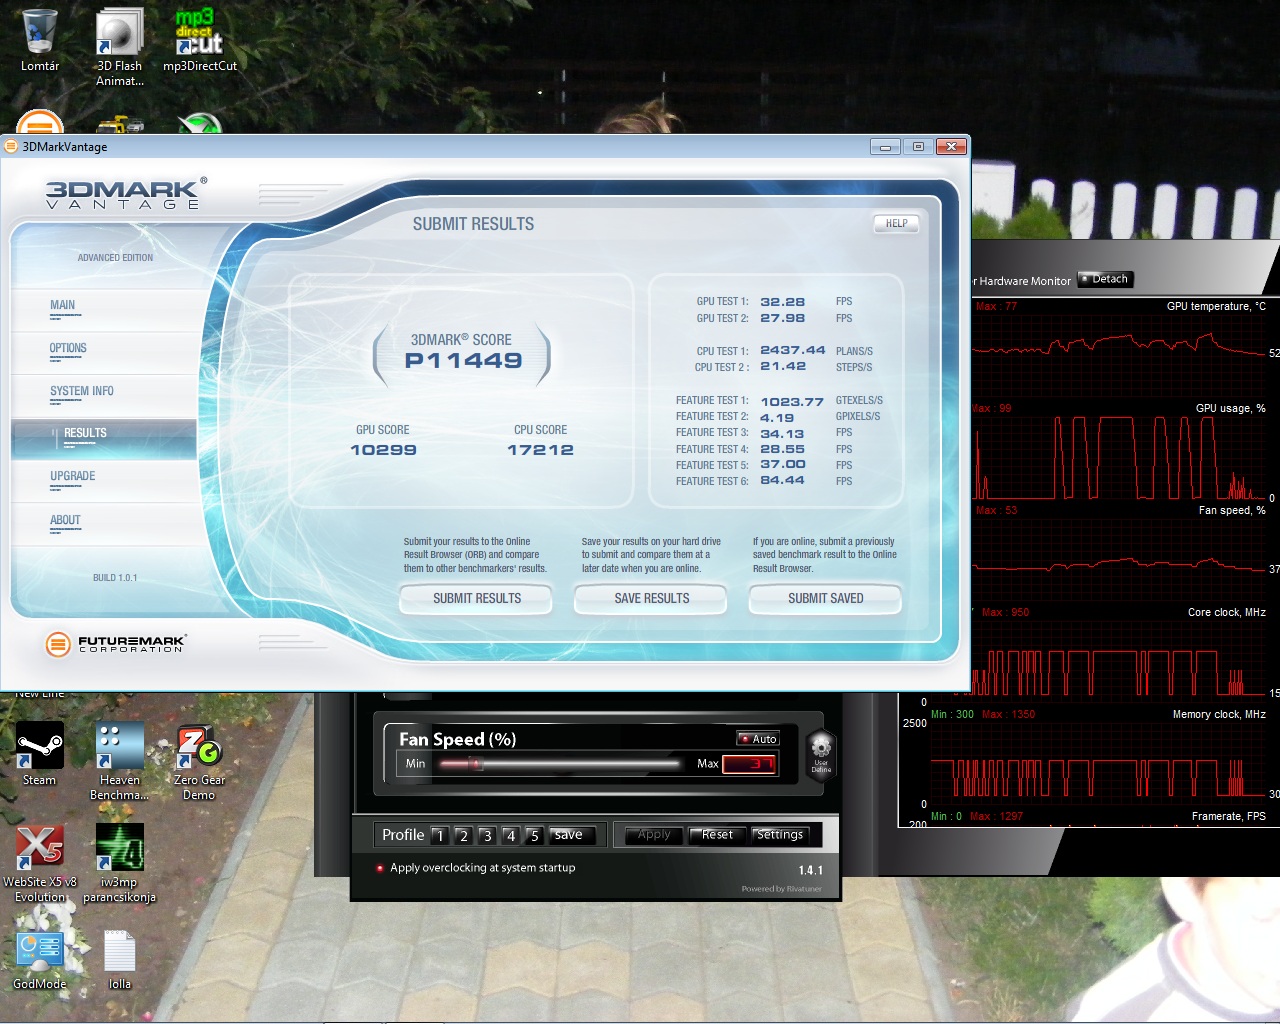The width and height of the screenshot is (1280, 1024).
Task: Click the Fan Speed value field showing 37
Action: point(749,764)
